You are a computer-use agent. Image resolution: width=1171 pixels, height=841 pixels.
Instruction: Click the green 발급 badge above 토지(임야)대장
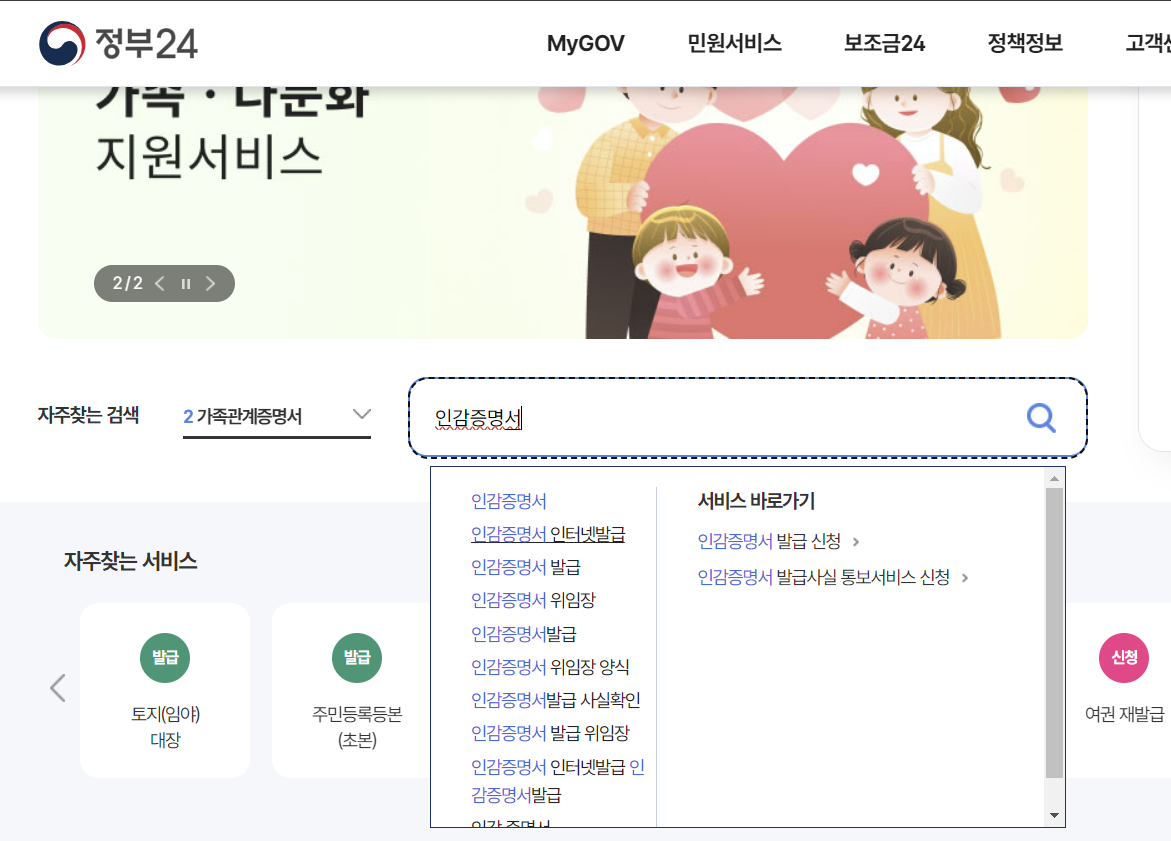pos(165,657)
